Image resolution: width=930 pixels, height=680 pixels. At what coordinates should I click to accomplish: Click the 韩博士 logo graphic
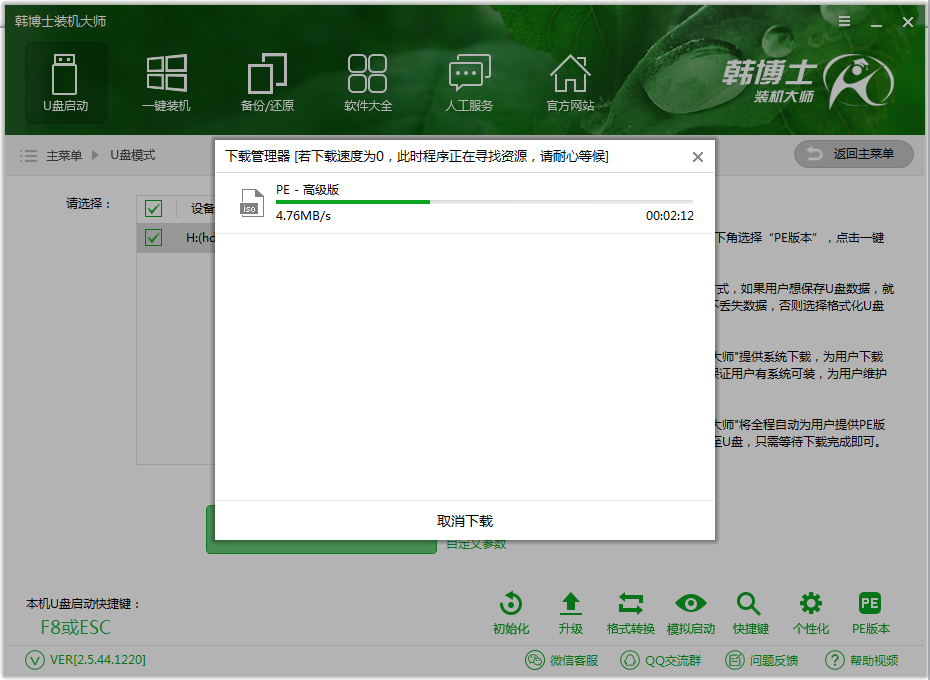coord(808,80)
